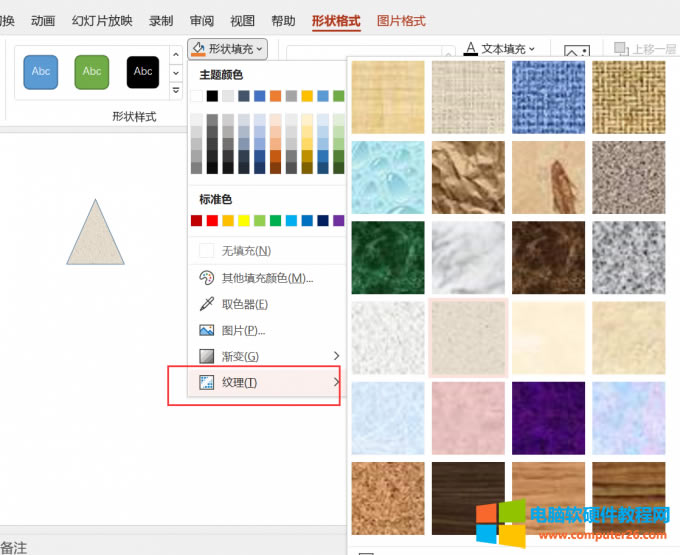This screenshot has width=680, height=555.
Task: Click the picture icon for 图片 fill
Action: point(207,330)
